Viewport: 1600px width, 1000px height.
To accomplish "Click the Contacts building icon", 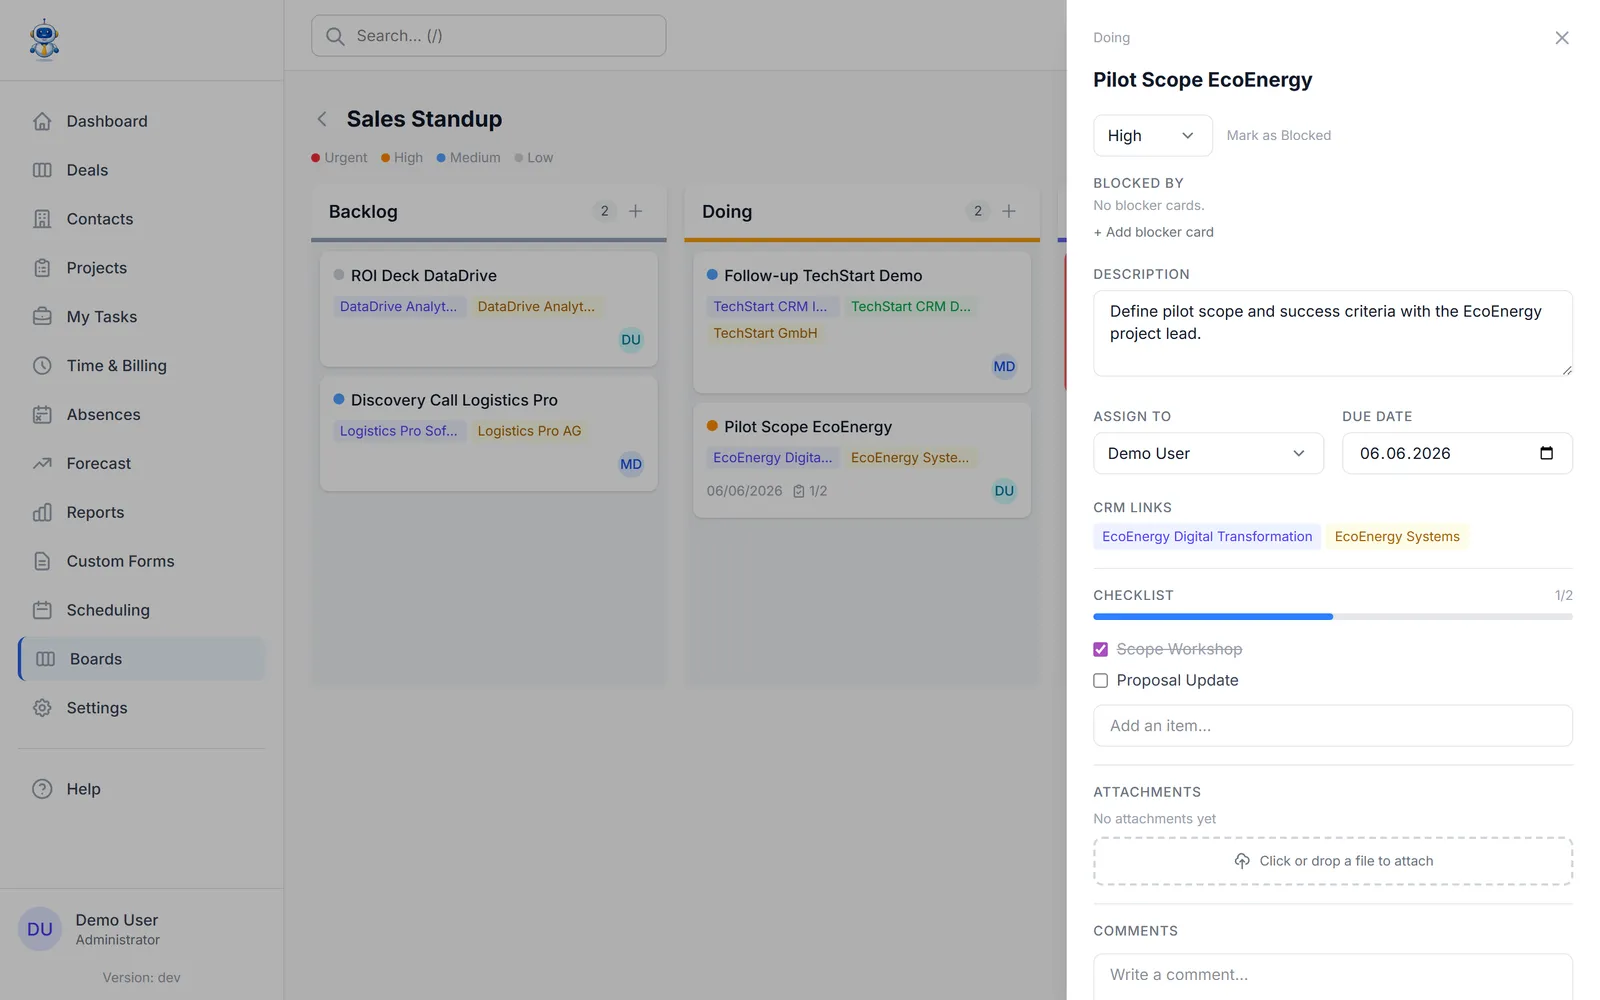I will (42, 219).
